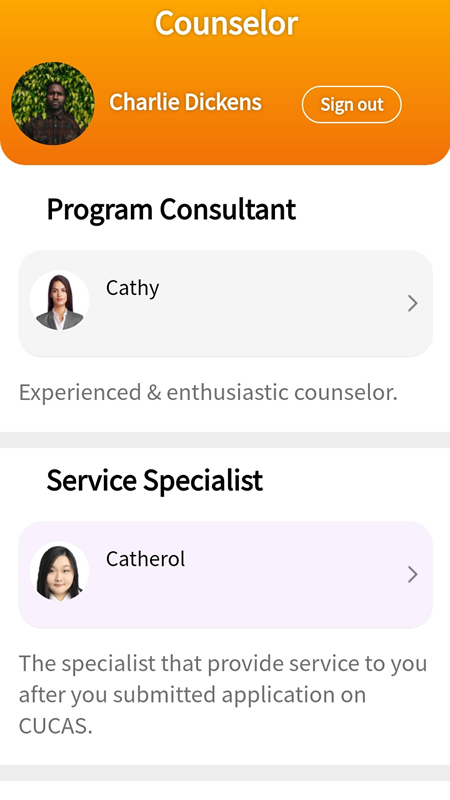This screenshot has width=450, height=800.
Task: Open the Cathy consultant card
Action: pyautogui.click(x=226, y=303)
